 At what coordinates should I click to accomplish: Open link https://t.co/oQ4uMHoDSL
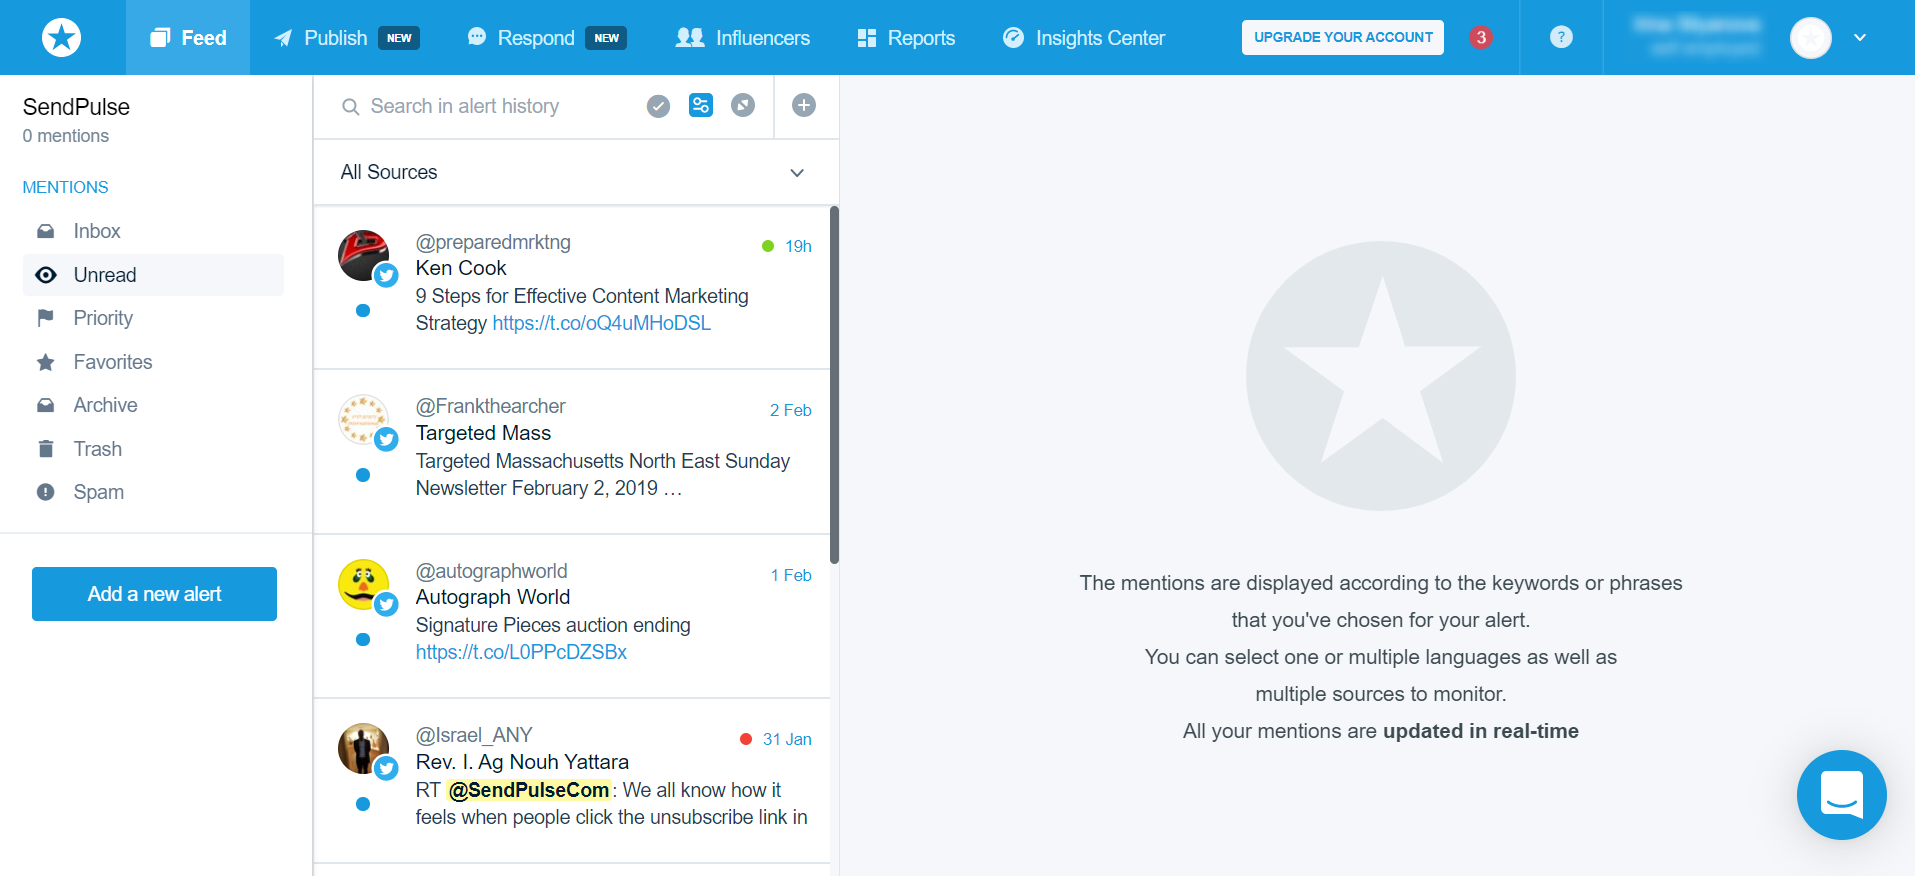(x=601, y=323)
